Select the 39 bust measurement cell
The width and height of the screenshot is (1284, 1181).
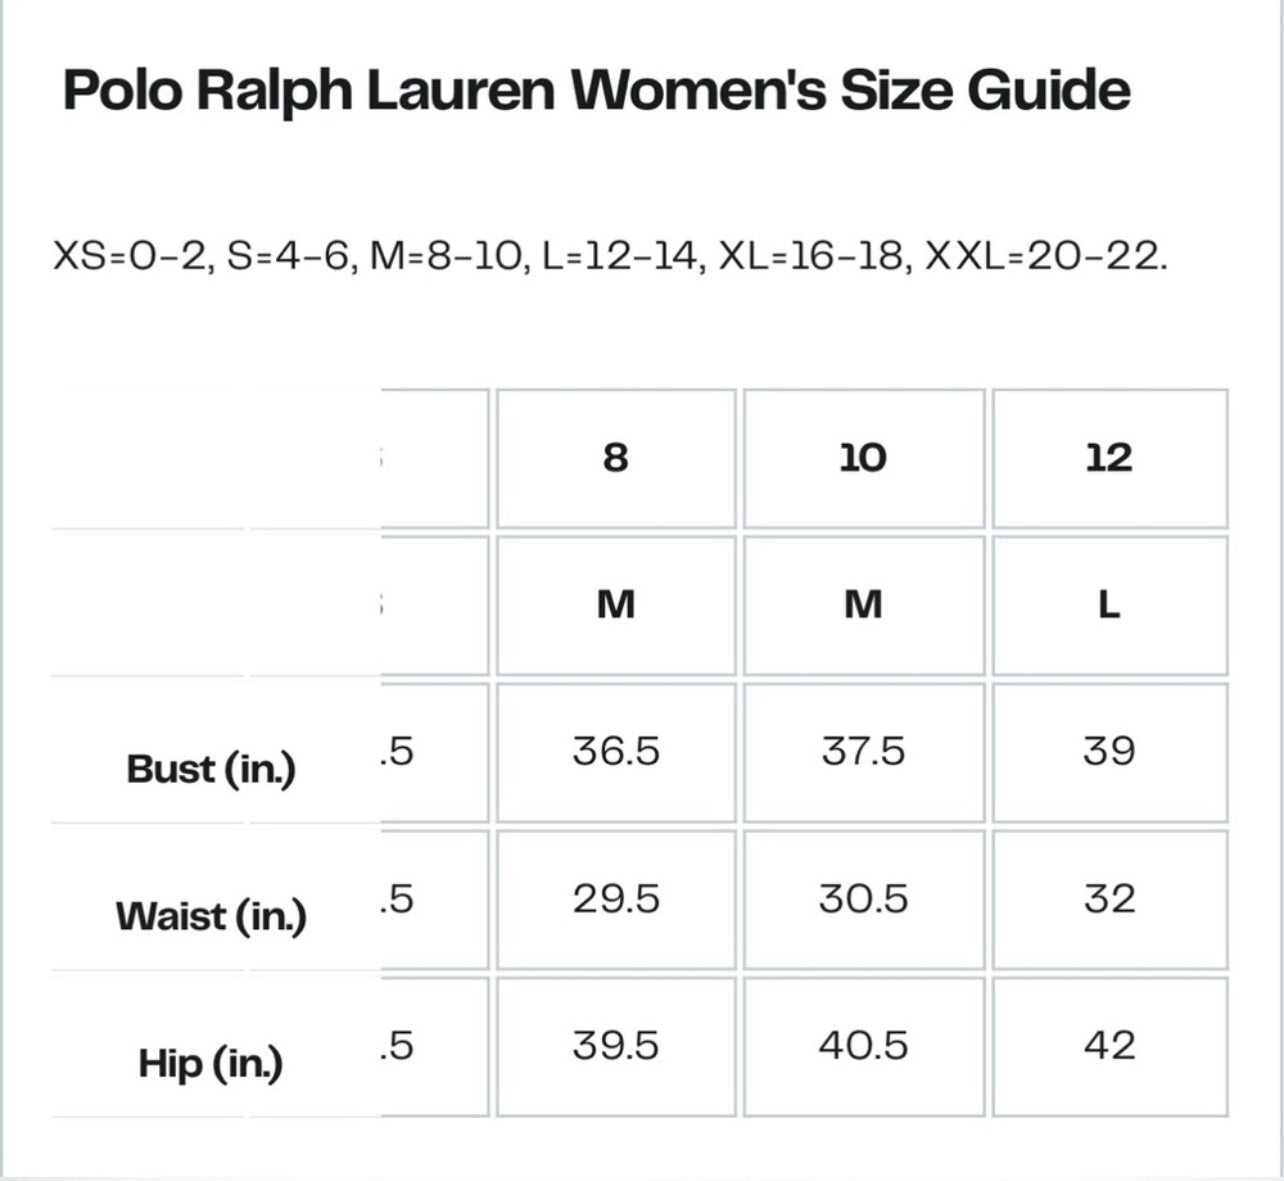pos(1109,751)
